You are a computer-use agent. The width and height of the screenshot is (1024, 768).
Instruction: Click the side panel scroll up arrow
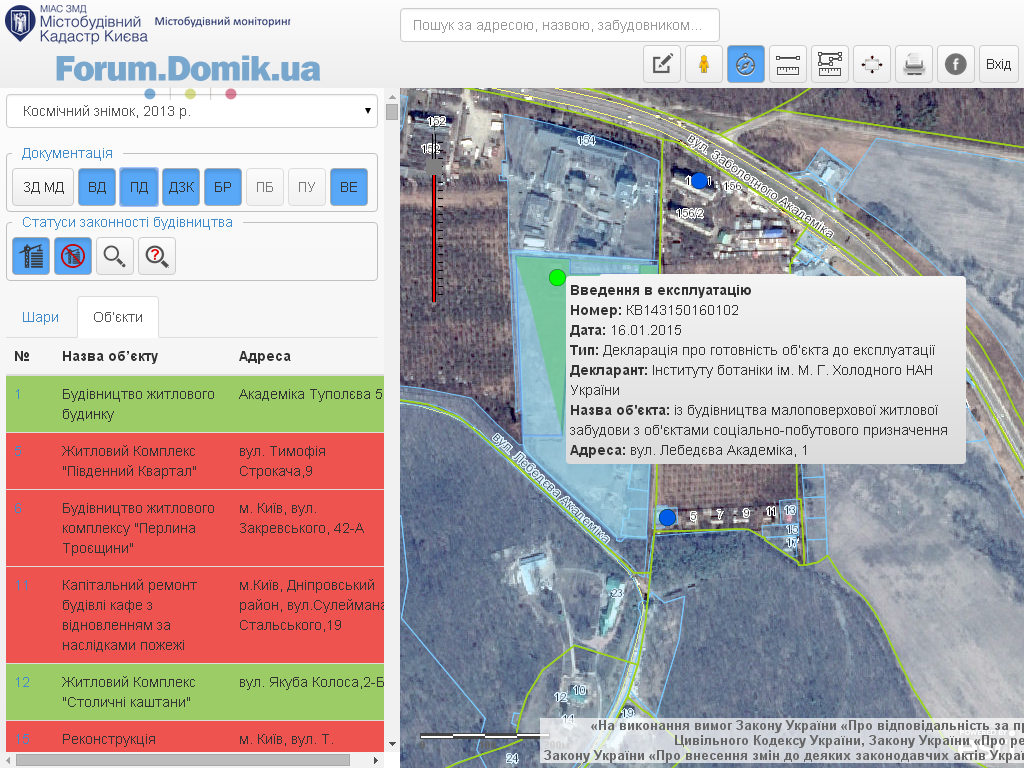point(392,97)
